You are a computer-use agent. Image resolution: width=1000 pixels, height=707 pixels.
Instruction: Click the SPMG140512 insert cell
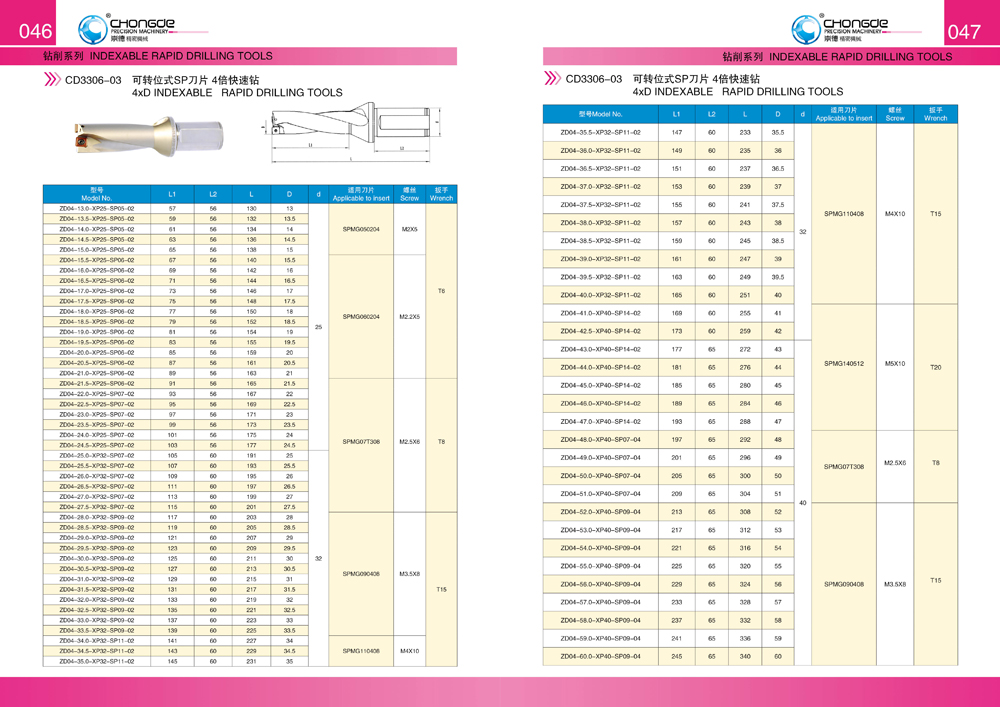[x=843, y=364]
